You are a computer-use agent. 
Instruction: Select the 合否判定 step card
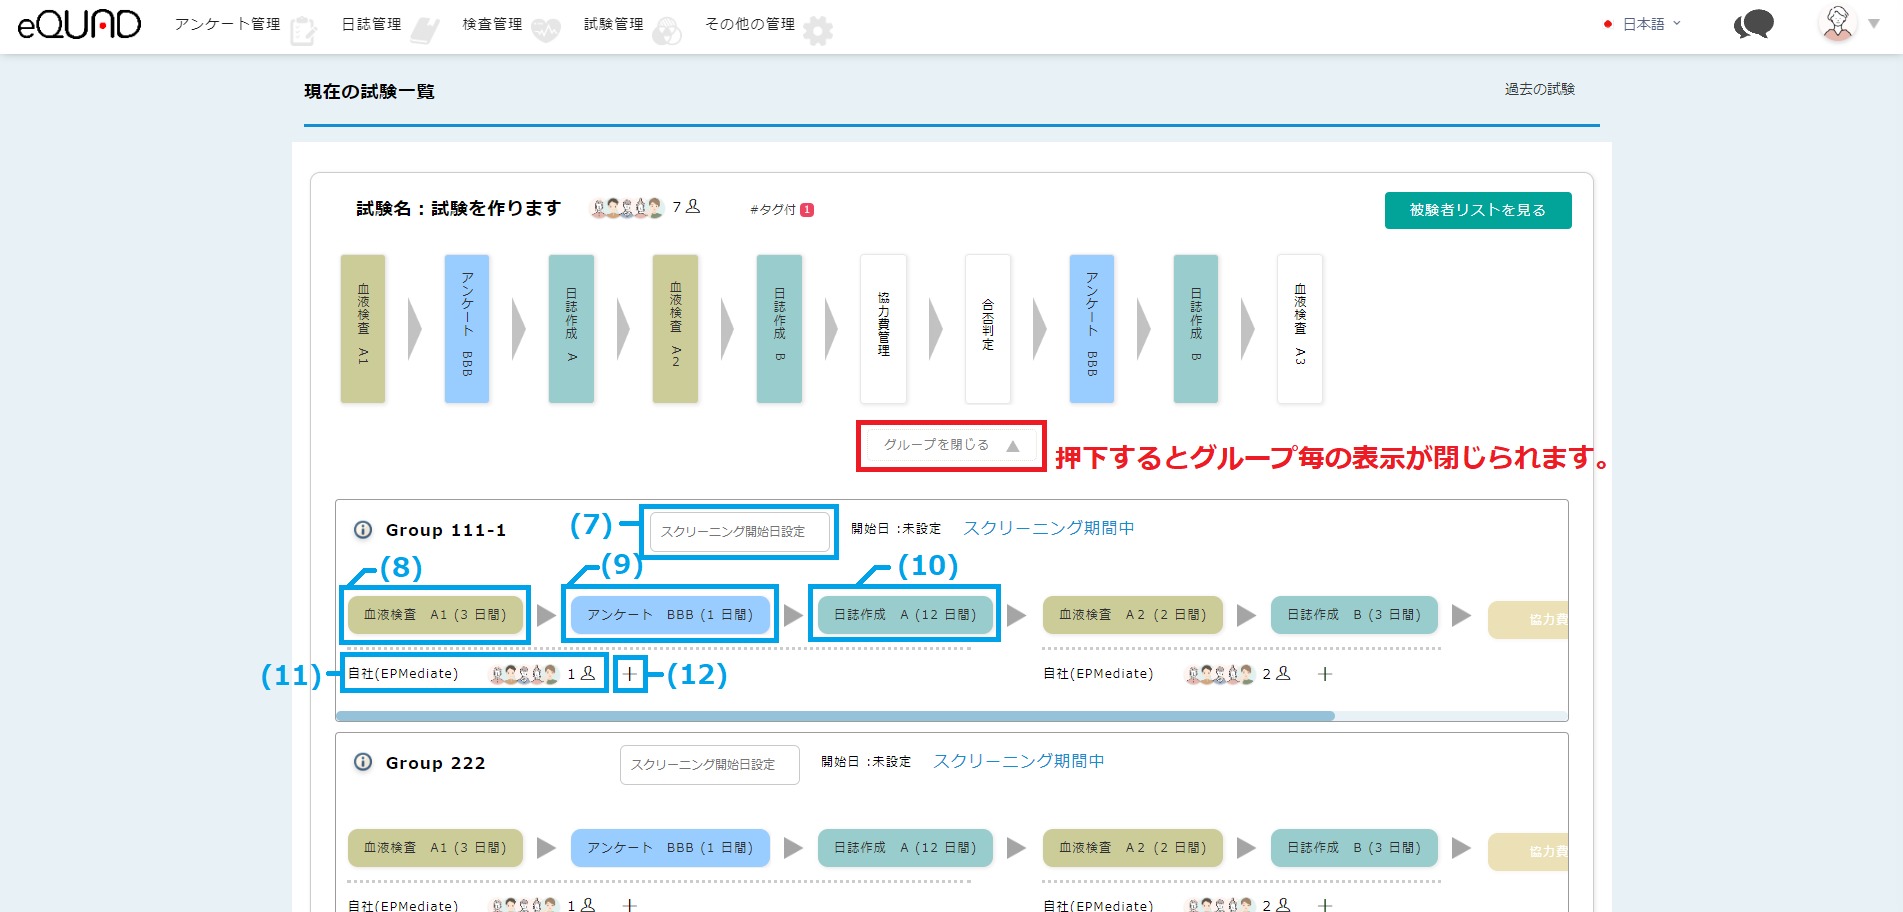(987, 329)
